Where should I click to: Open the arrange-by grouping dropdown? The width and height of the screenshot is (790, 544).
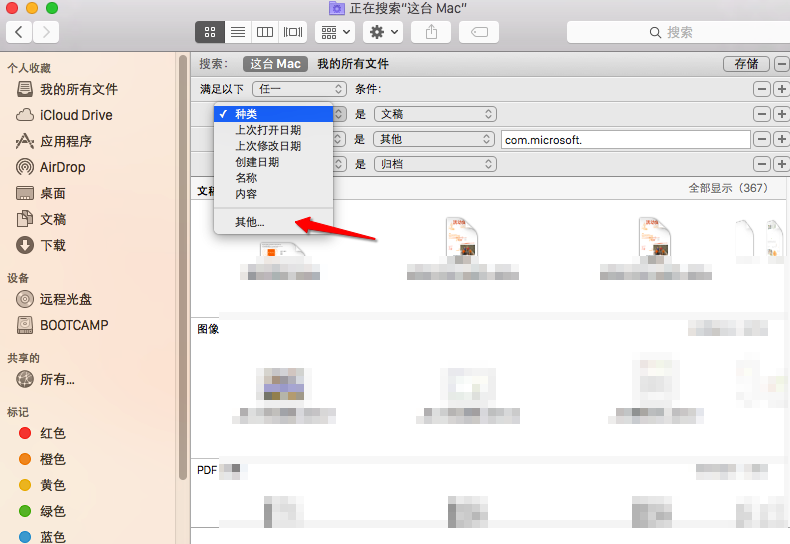click(335, 32)
